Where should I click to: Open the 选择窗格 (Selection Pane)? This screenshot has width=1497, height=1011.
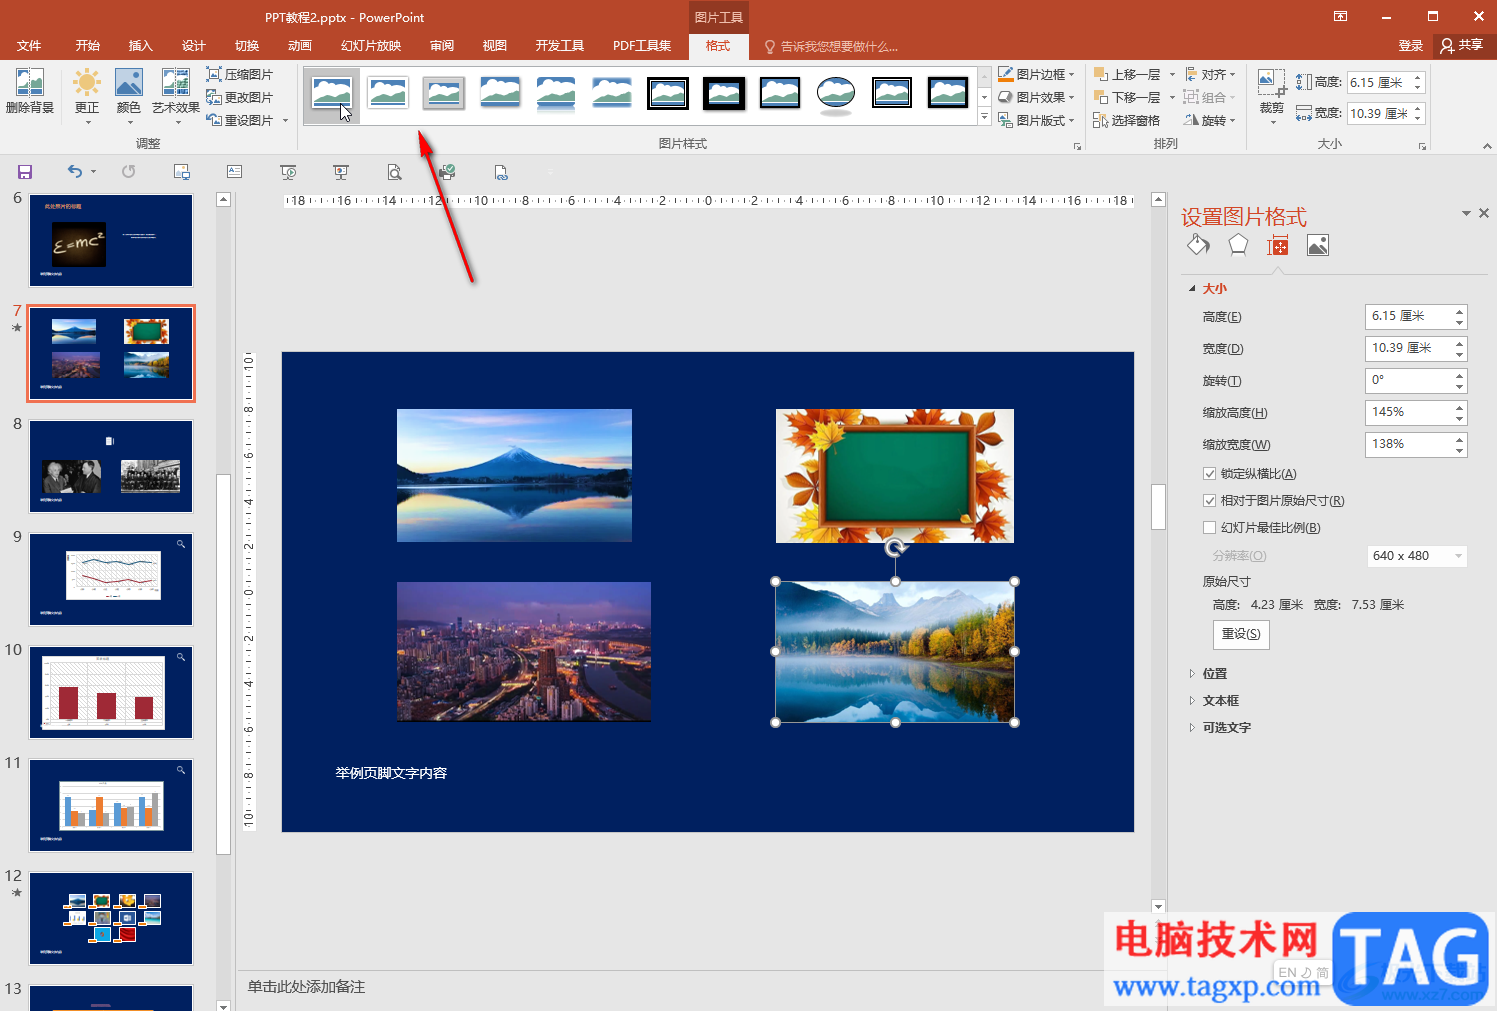(1127, 120)
